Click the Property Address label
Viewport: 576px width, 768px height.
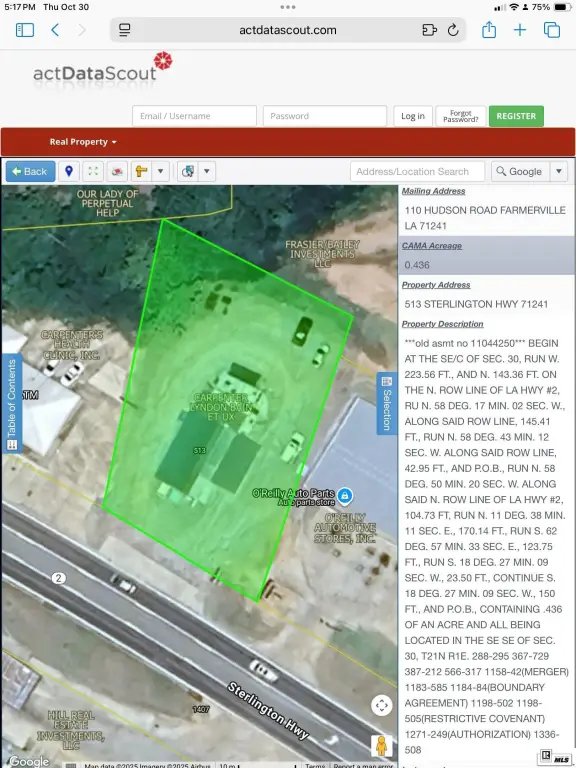point(436,285)
